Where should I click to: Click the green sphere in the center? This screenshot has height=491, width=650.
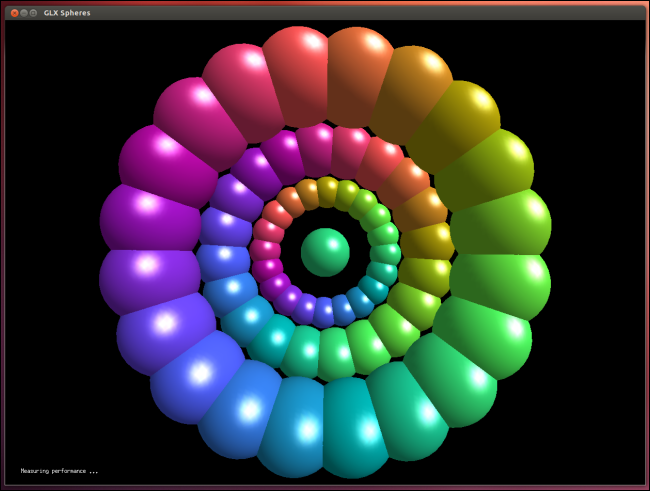pyautogui.click(x=325, y=252)
